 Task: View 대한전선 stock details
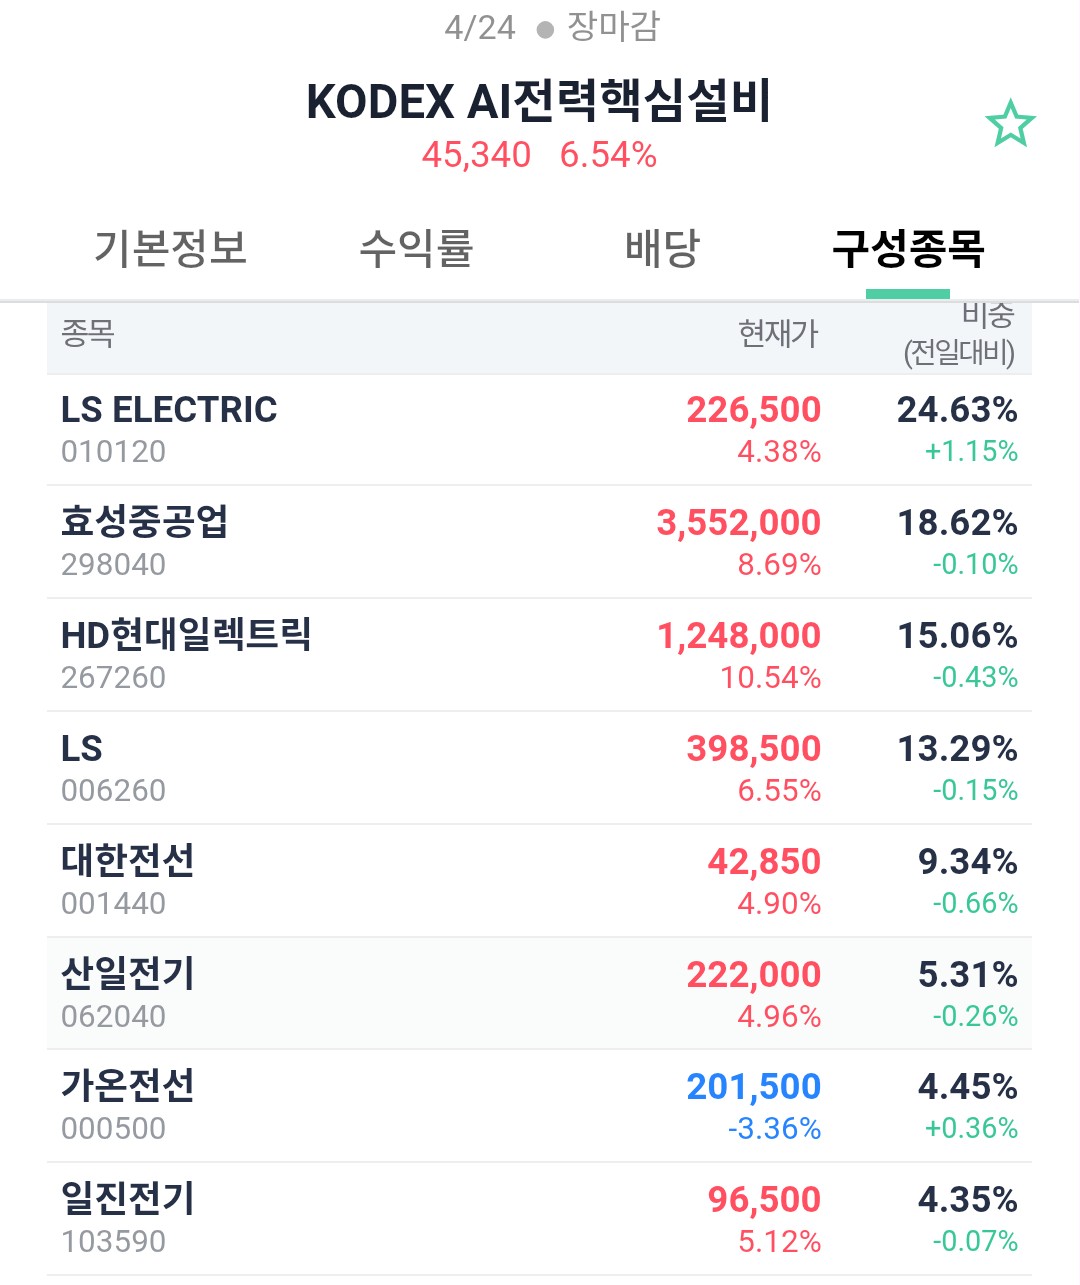coord(539,881)
